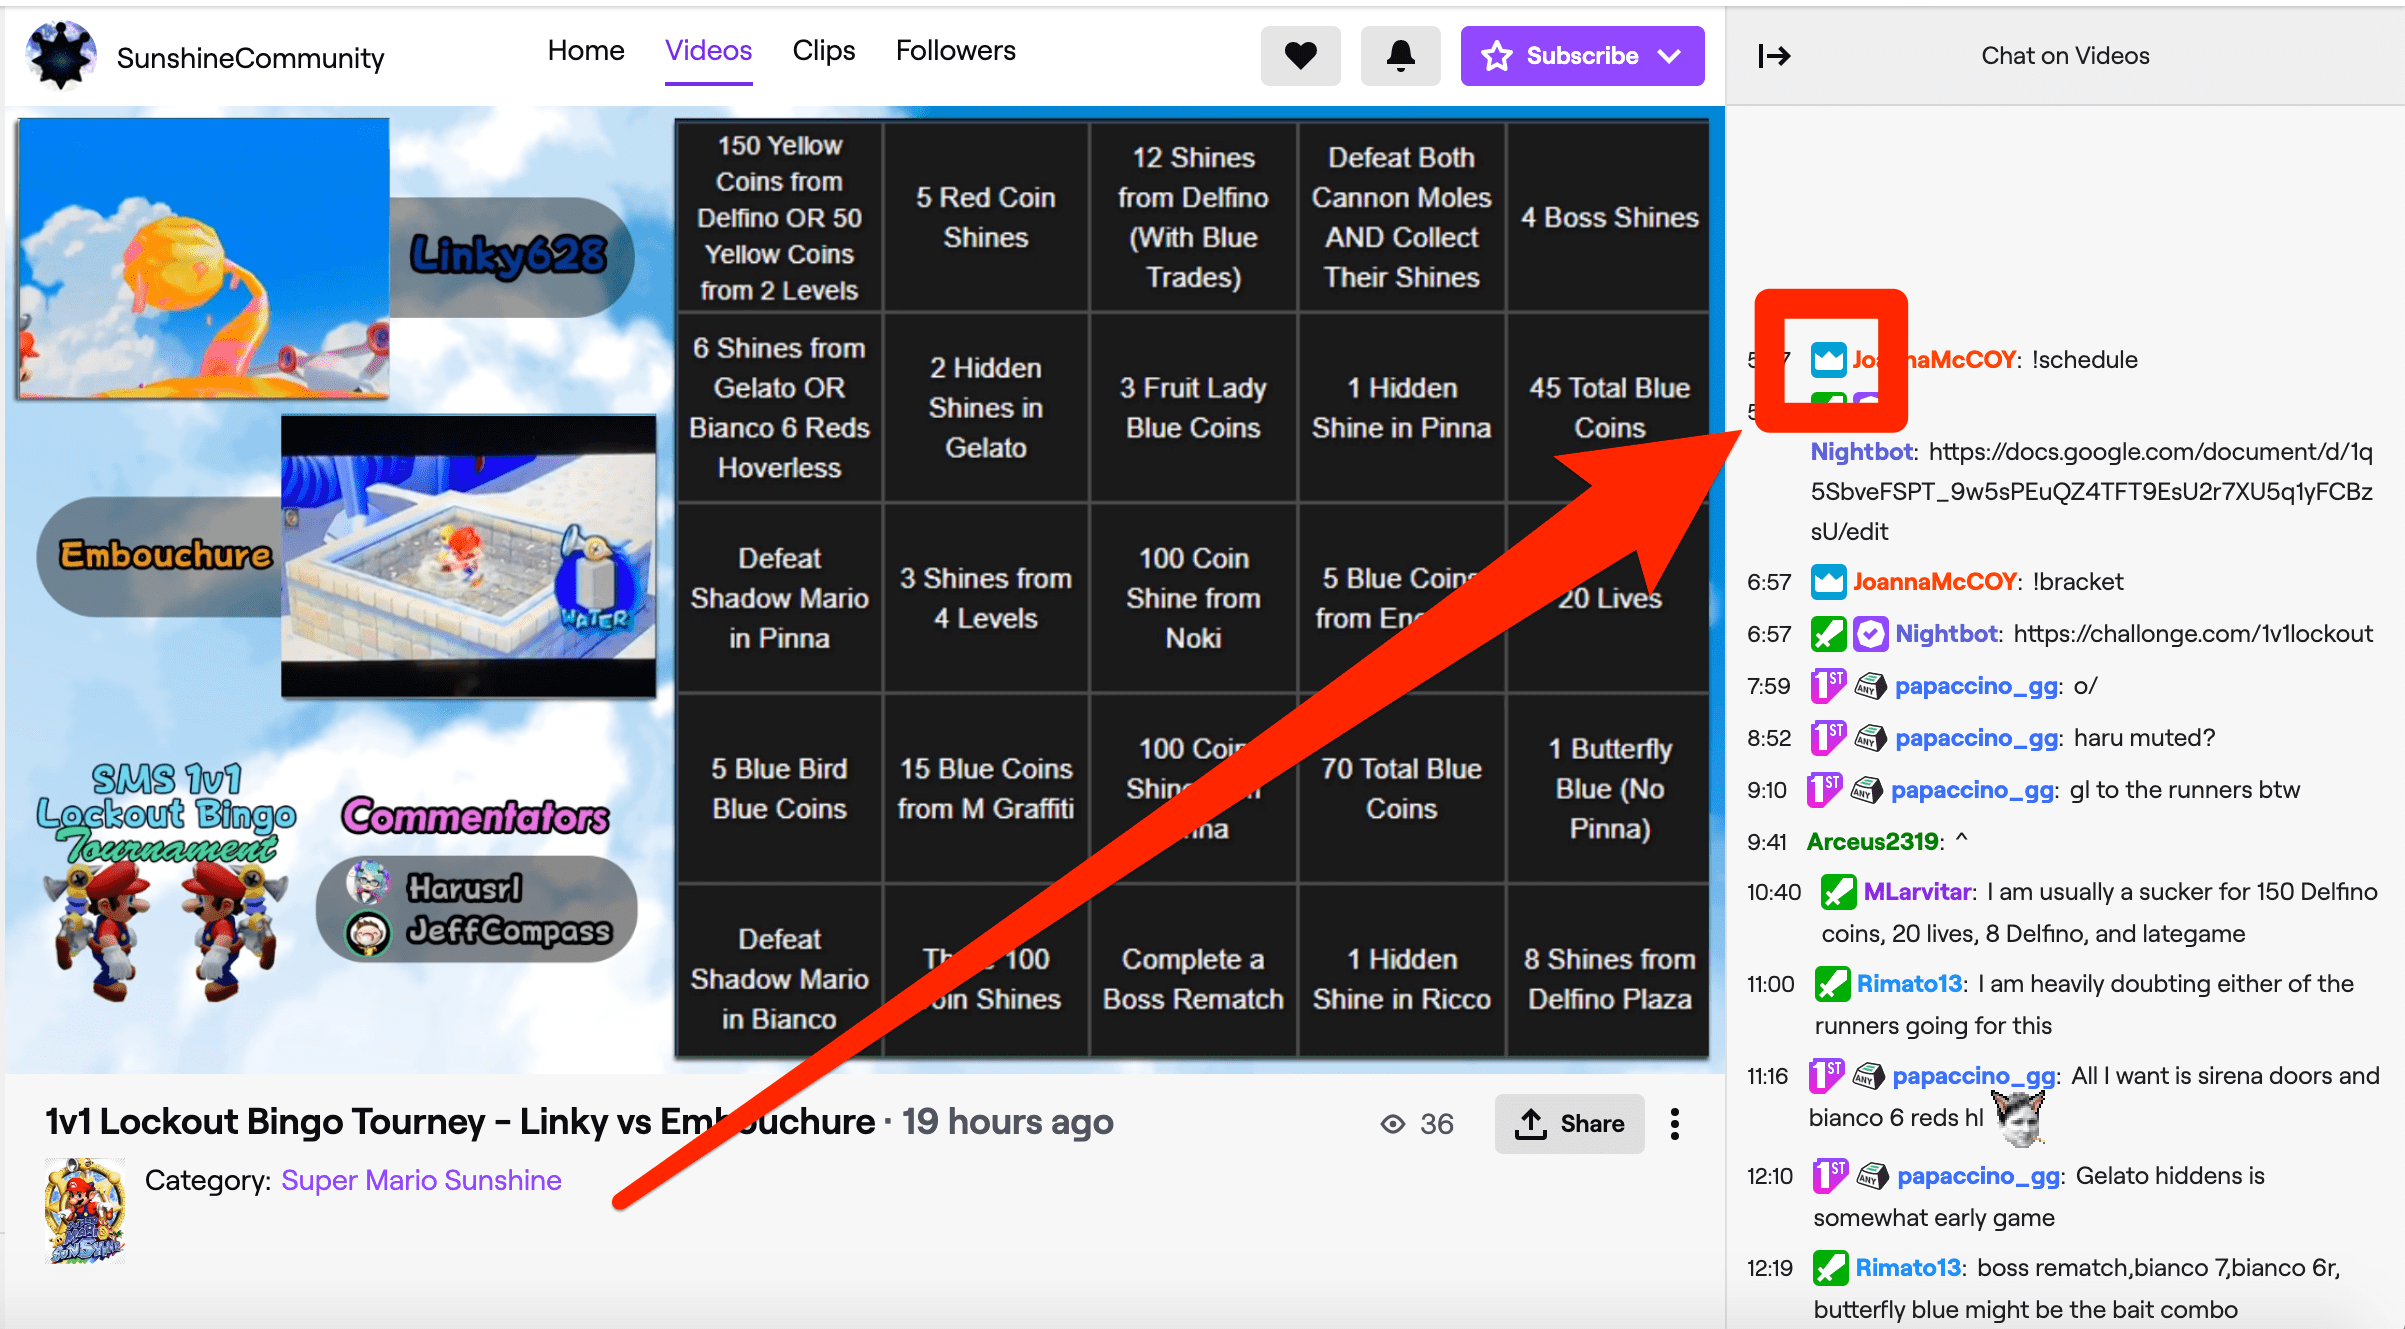This screenshot has width=2405, height=1329.
Task: Expand the Subscribe dropdown chevron
Action: point(1669,56)
